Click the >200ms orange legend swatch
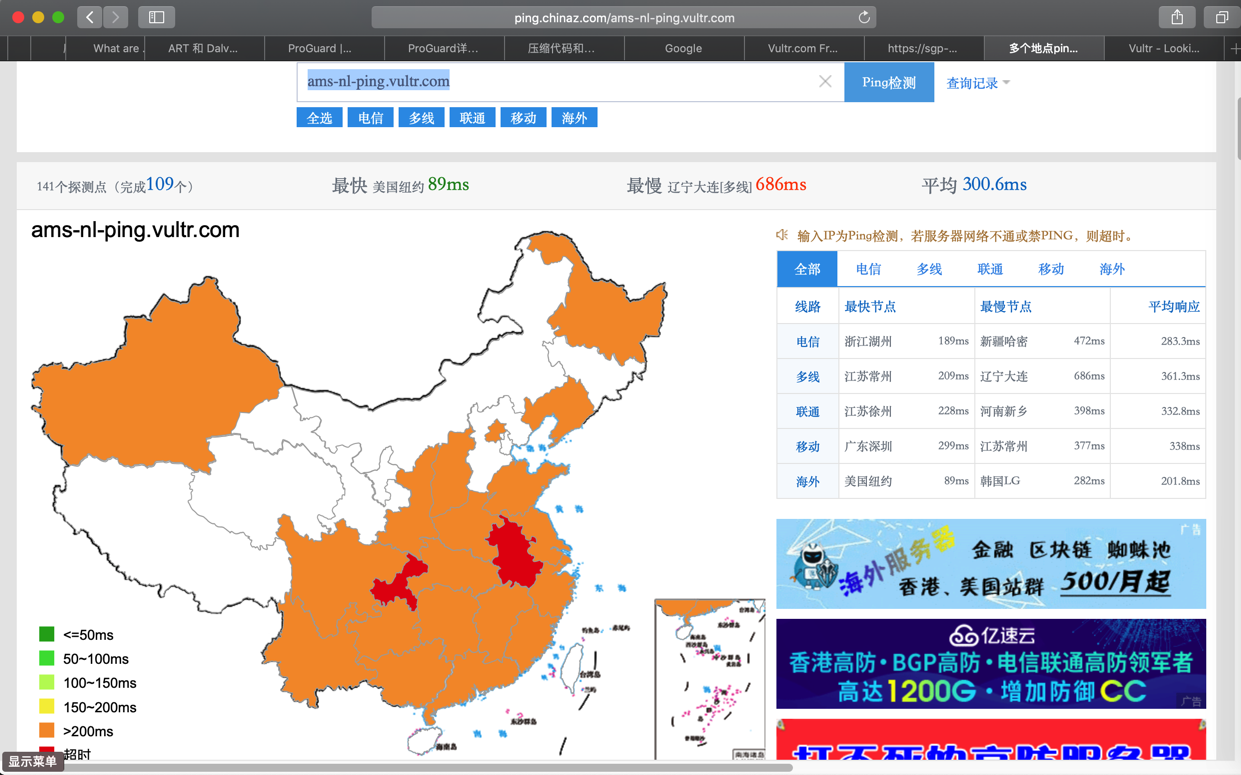Viewport: 1241px width, 775px height. click(46, 730)
